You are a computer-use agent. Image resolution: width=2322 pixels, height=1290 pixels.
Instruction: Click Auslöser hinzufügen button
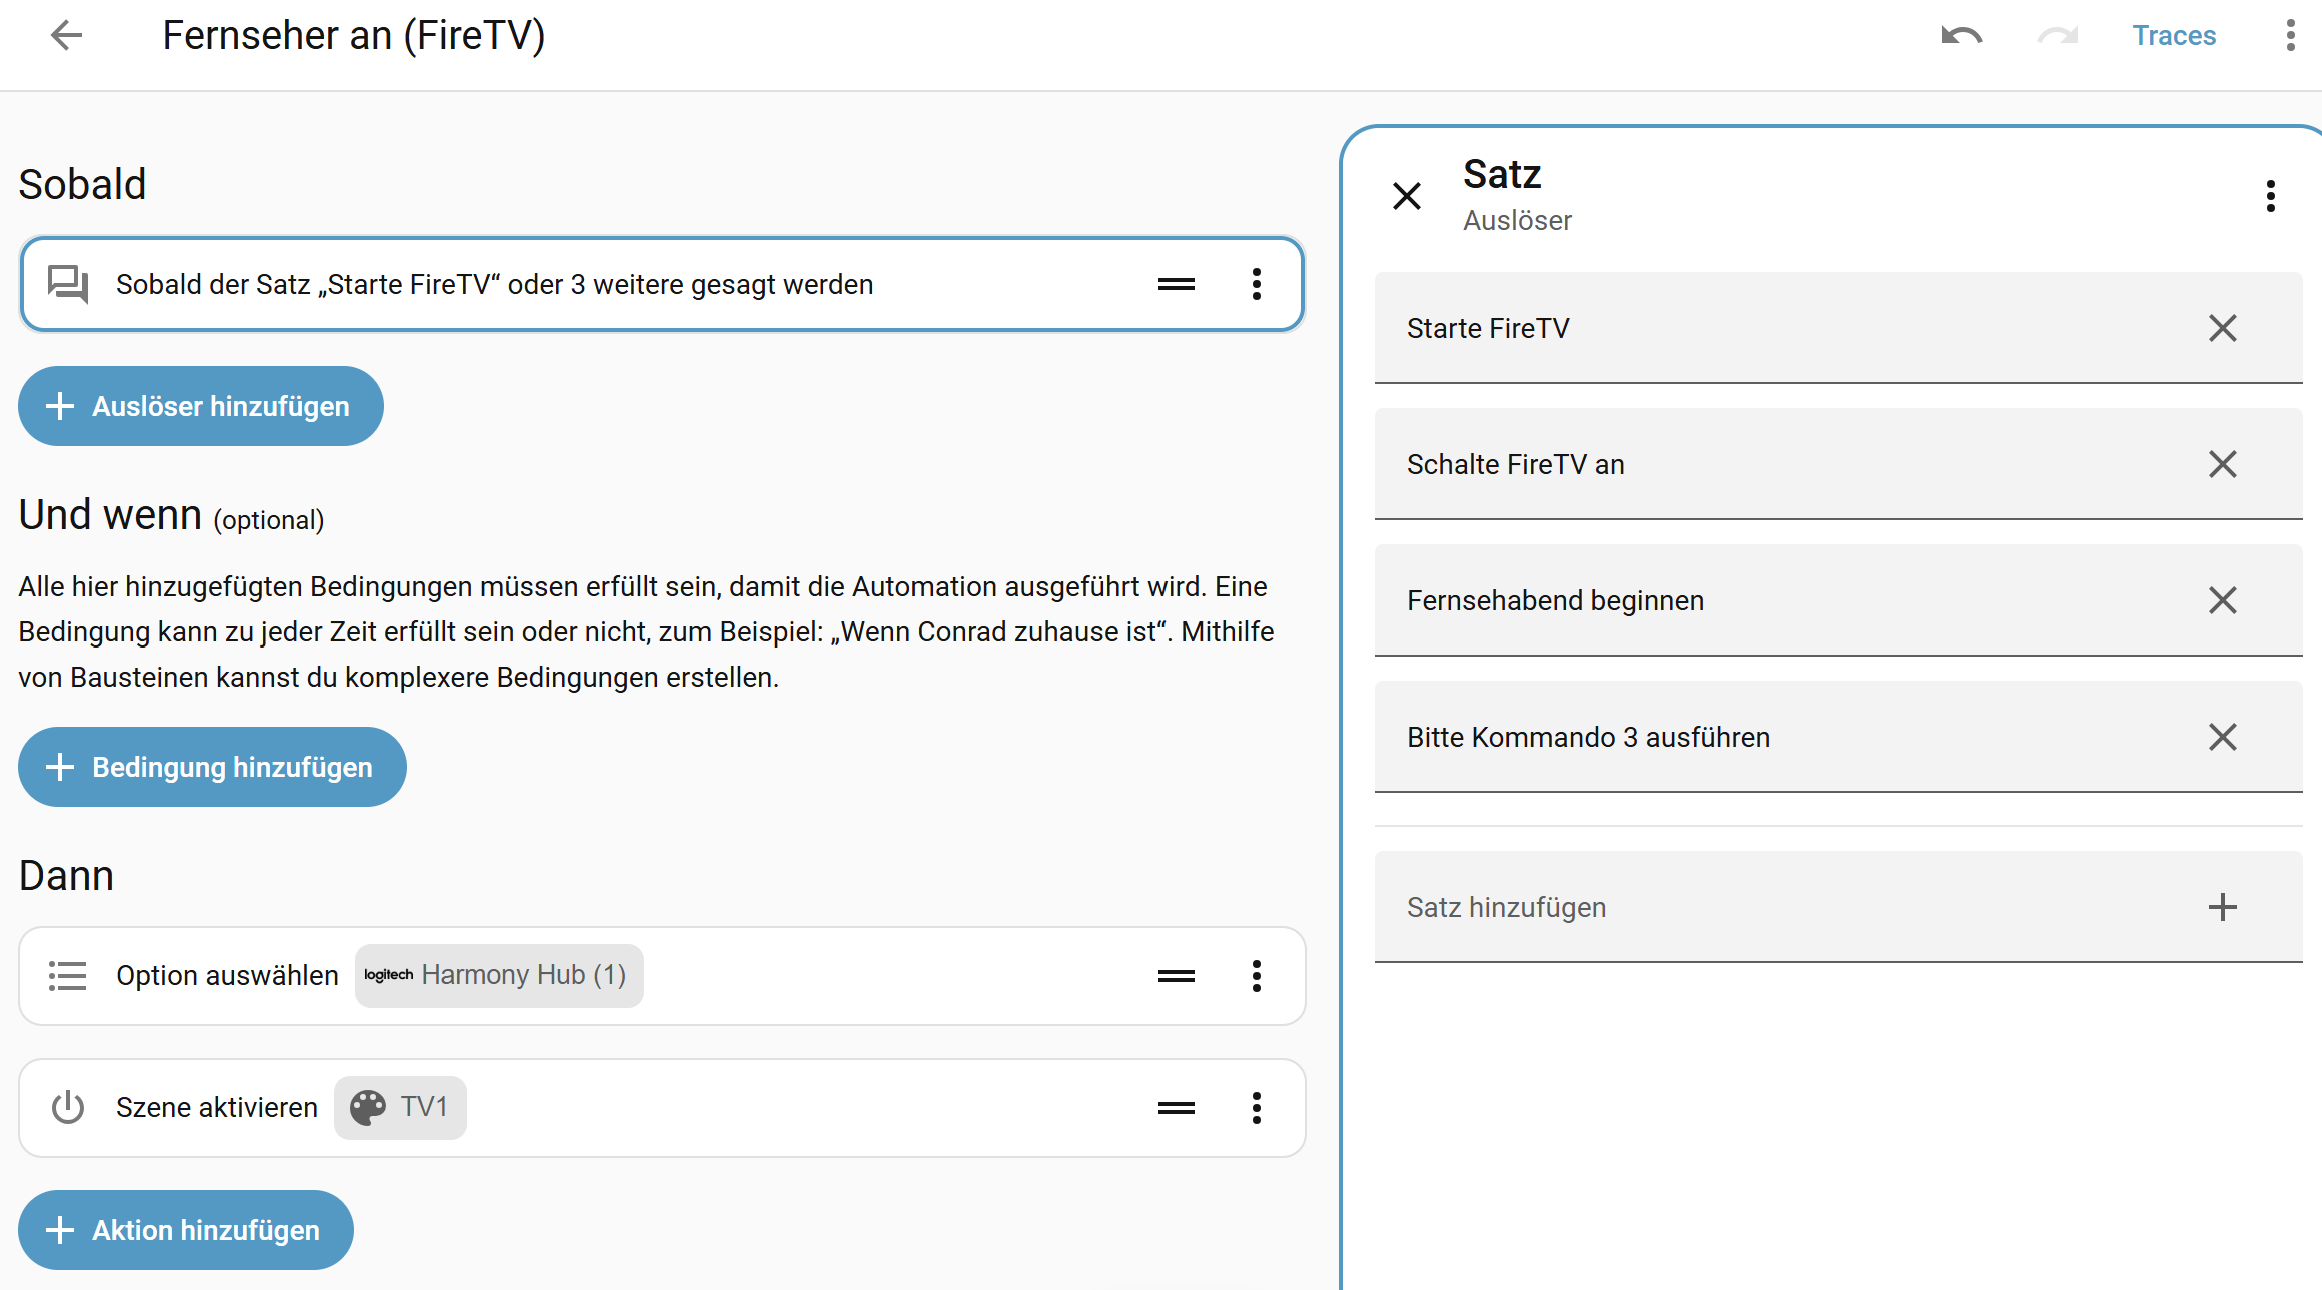click(x=201, y=406)
